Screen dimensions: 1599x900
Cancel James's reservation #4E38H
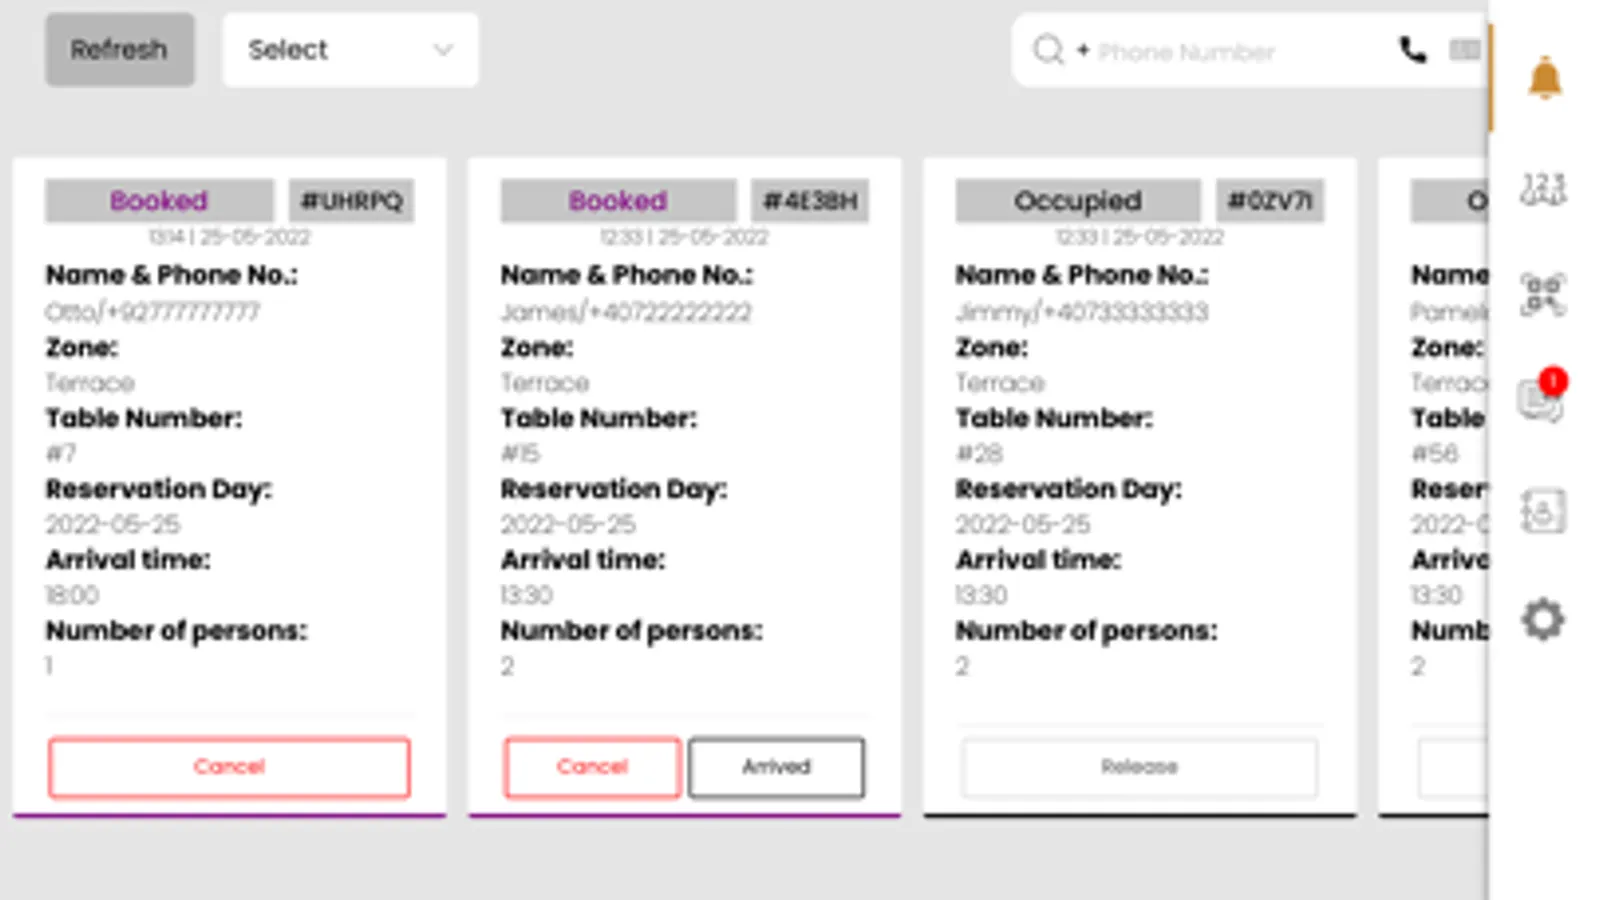[x=592, y=767]
